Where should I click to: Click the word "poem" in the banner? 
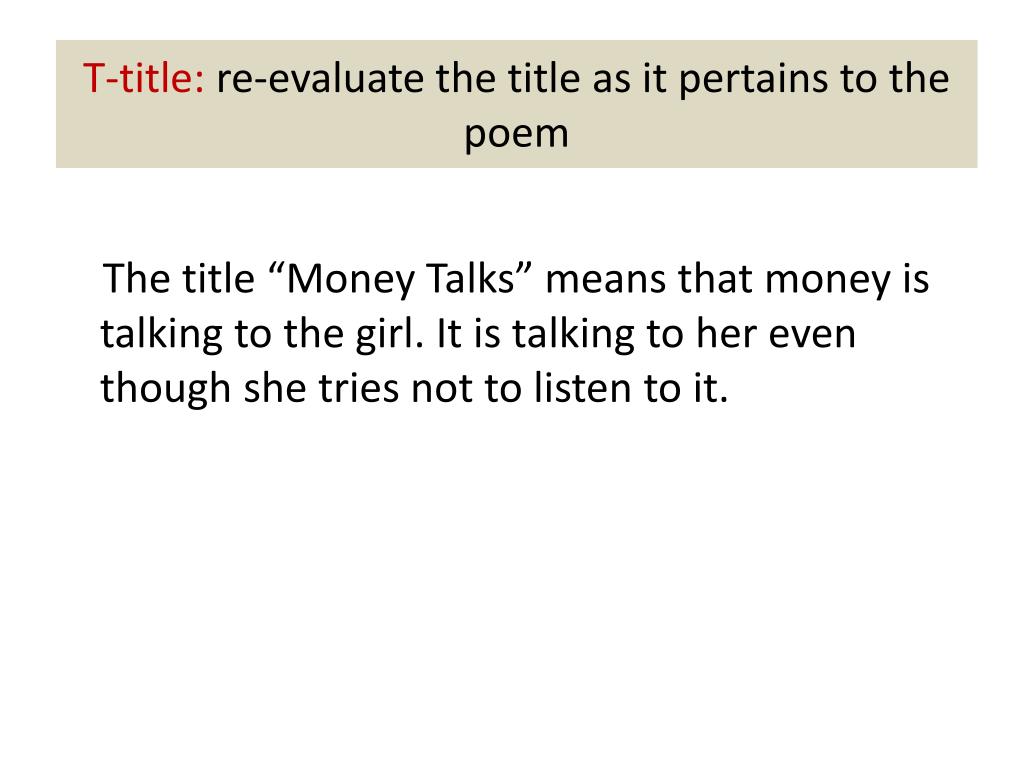[x=517, y=135]
